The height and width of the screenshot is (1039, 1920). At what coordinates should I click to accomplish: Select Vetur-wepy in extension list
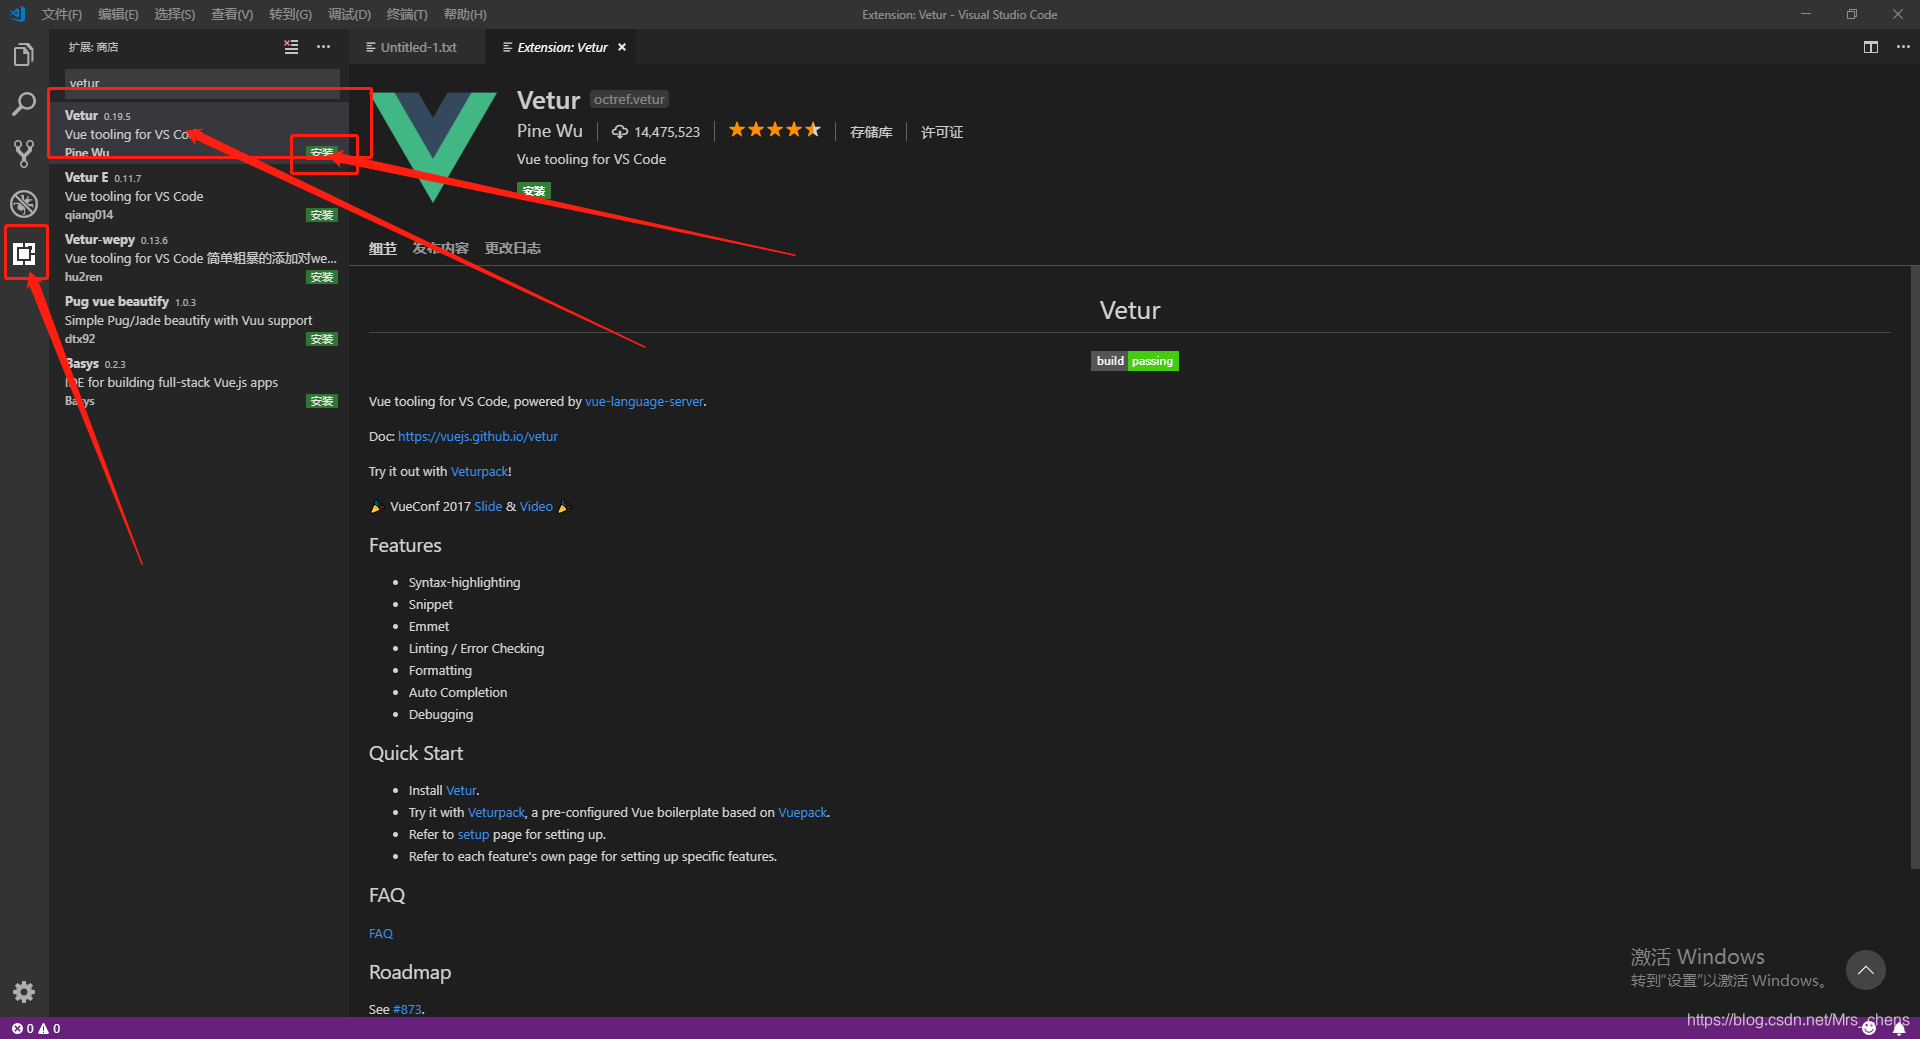[x=200, y=258]
